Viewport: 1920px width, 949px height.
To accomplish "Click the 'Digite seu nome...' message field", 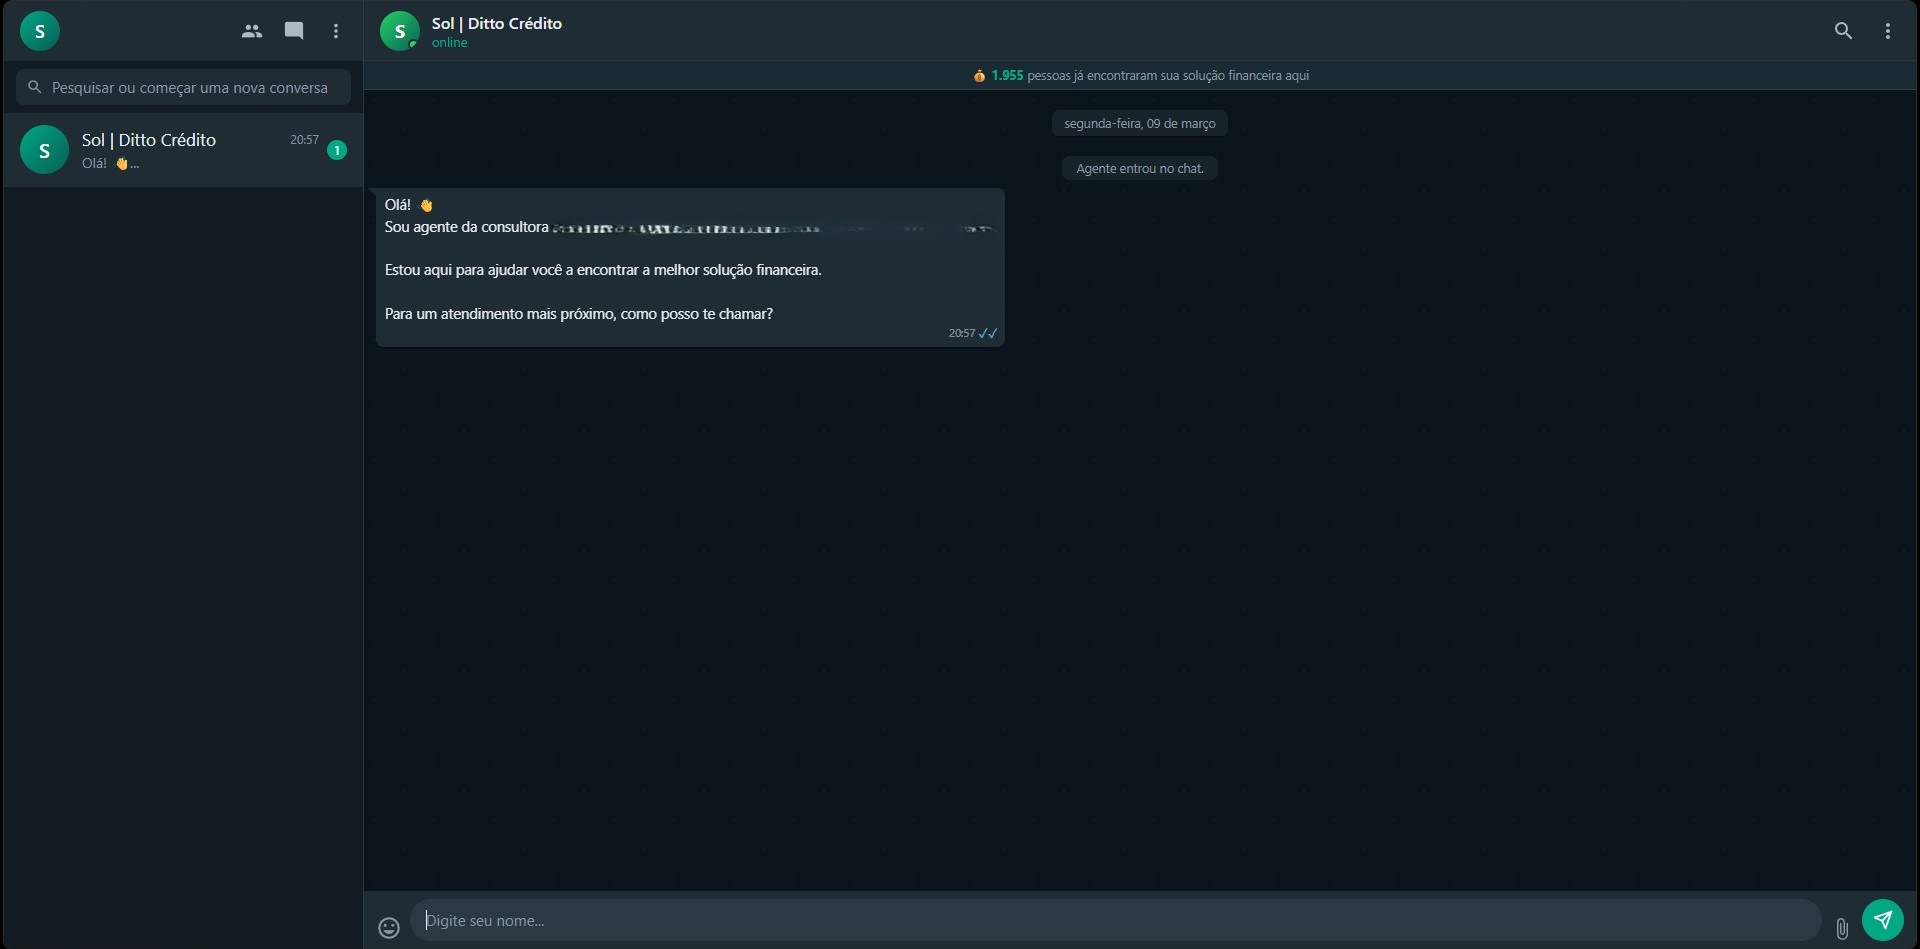I will (1115, 920).
